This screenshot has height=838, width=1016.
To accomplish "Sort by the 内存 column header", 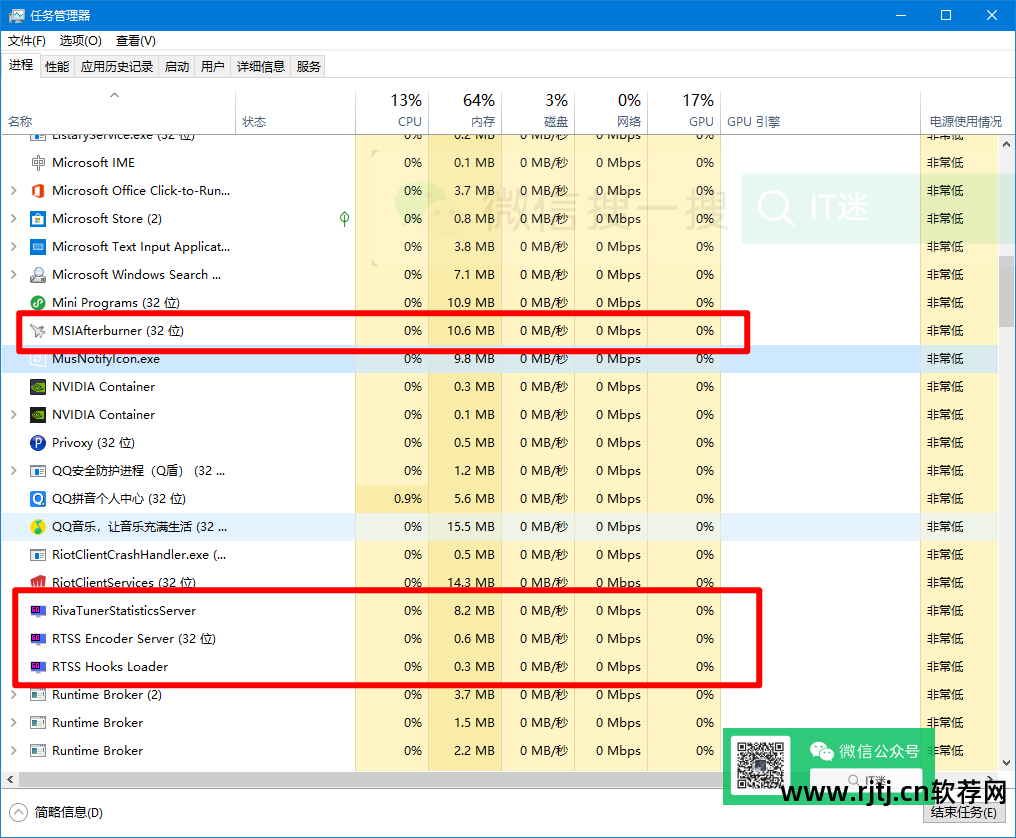I will pyautogui.click(x=465, y=112).
